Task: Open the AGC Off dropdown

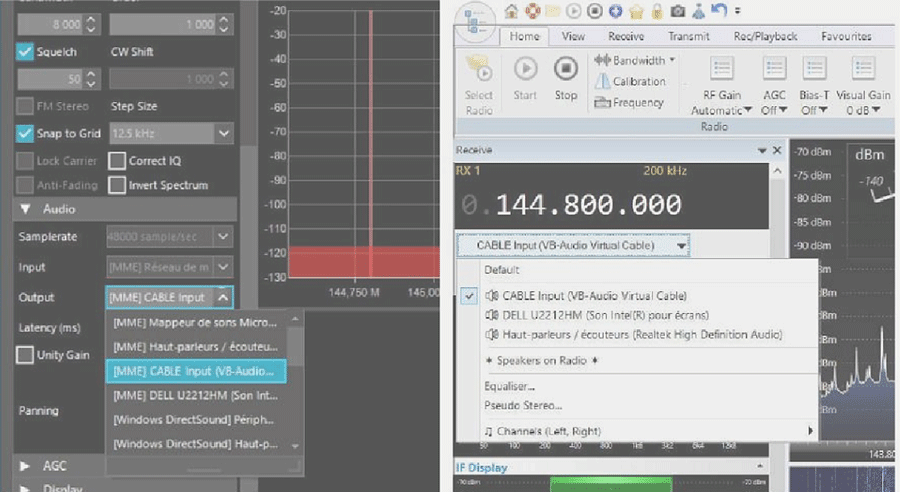Action: pyautogui.click(x=774, y=110)
